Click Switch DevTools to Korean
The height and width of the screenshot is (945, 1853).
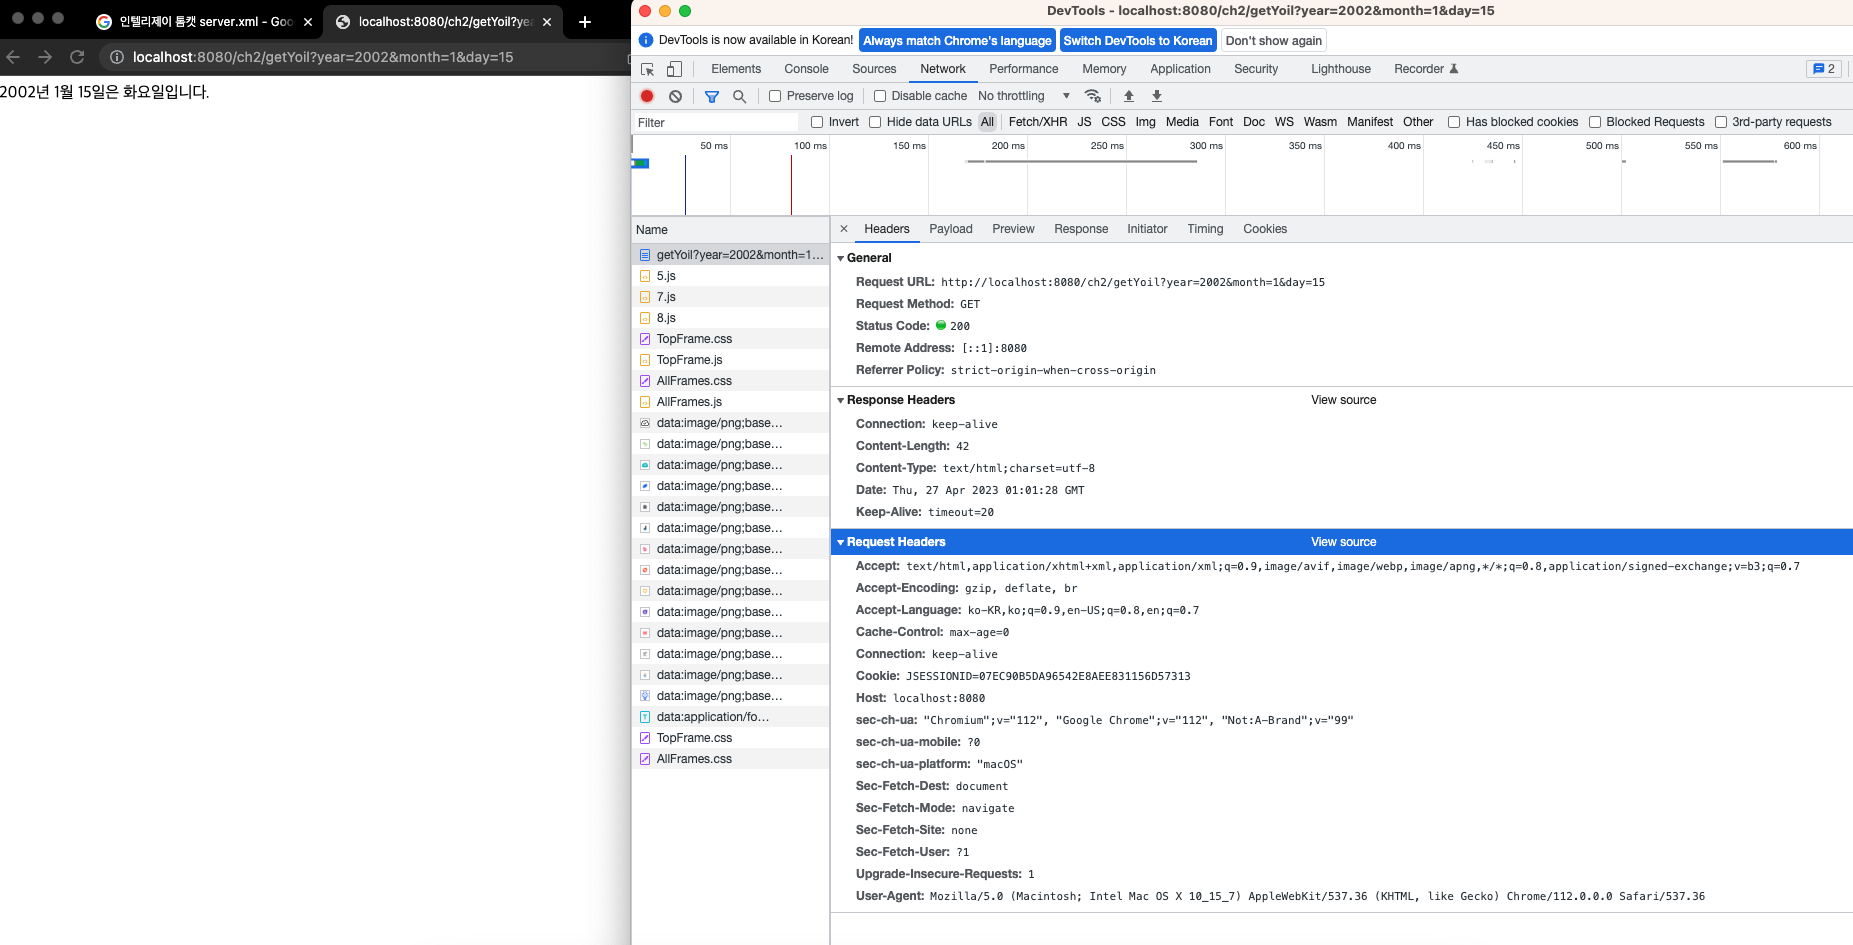coord(1137,40)
